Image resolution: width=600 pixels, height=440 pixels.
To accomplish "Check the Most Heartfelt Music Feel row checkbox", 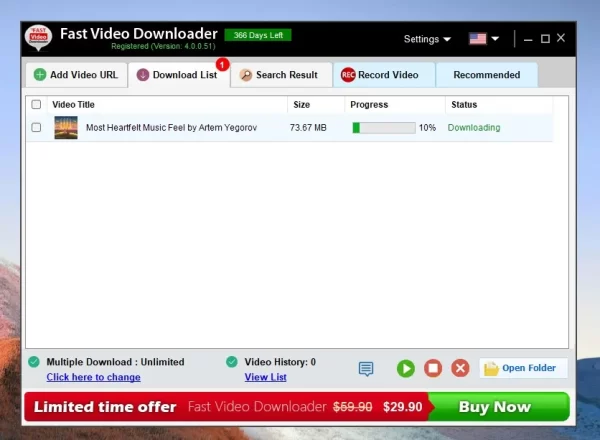I will [x=36, y=127].
